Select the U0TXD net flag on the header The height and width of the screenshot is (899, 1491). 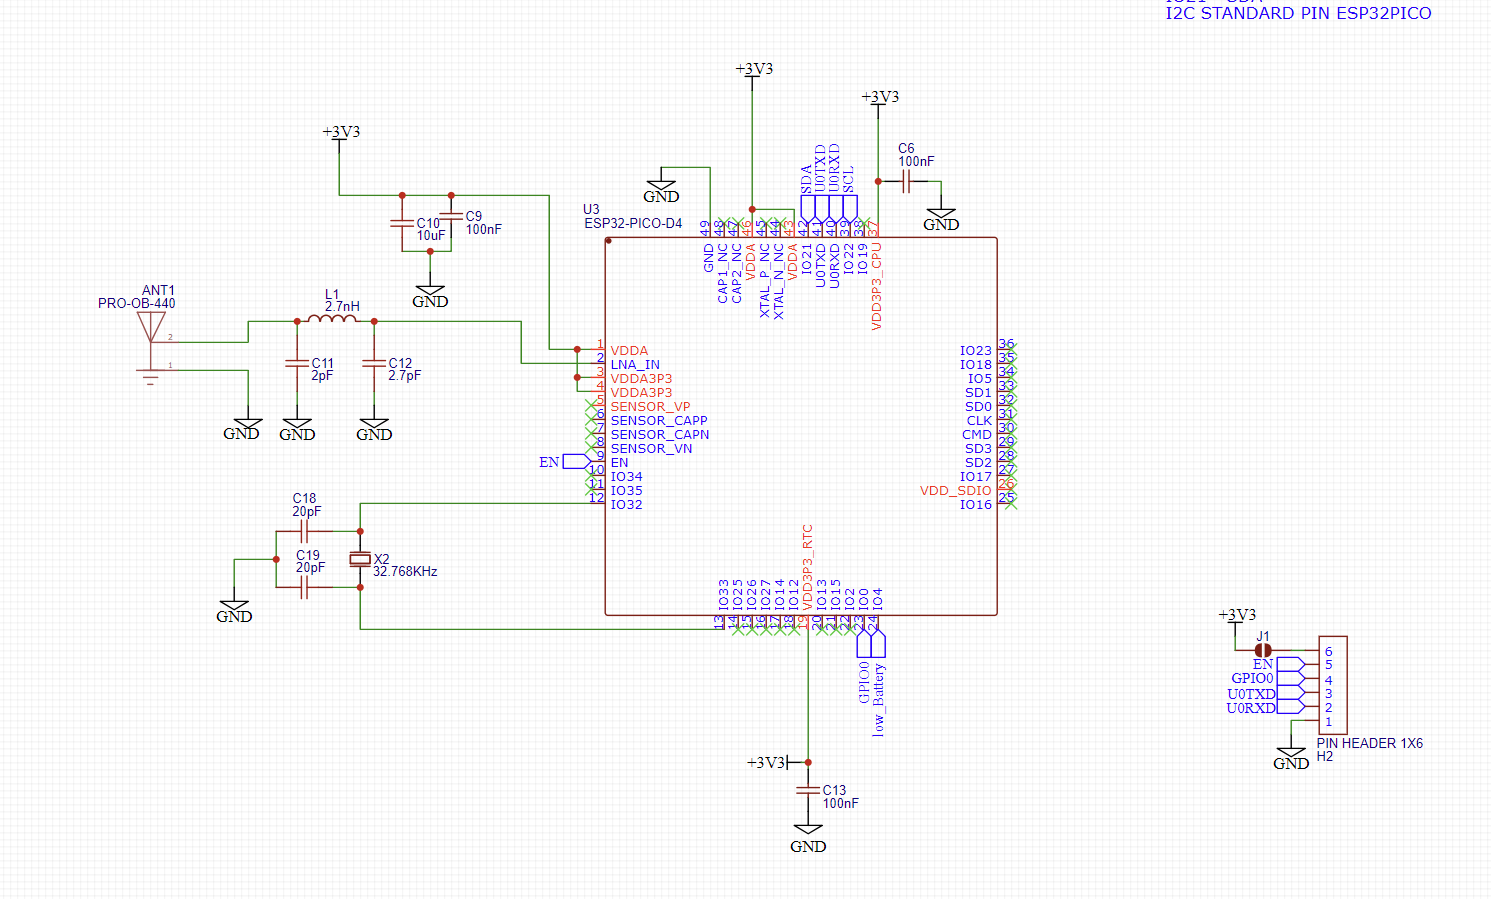coord(1265,693)
